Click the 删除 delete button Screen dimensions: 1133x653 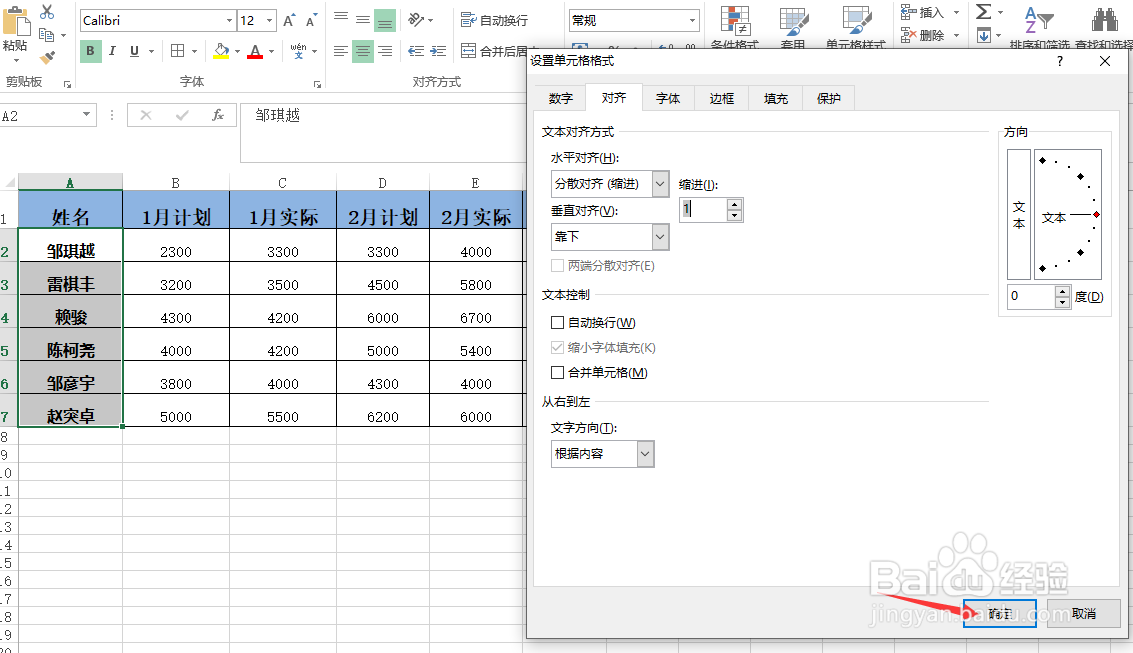tap(923, 35)
